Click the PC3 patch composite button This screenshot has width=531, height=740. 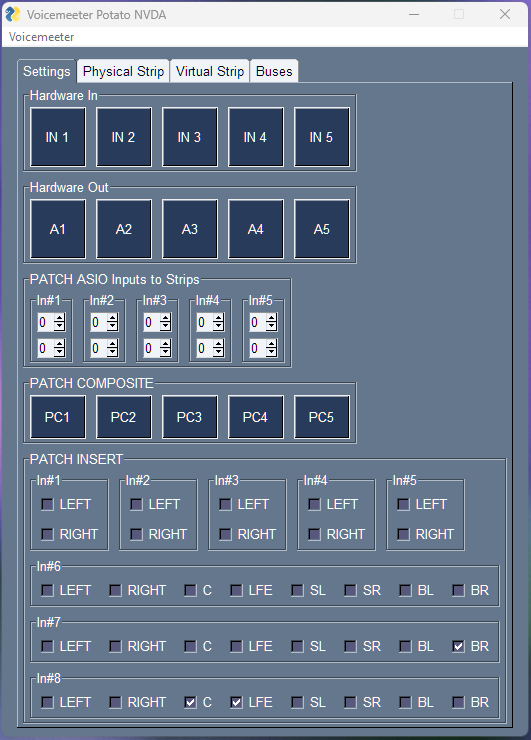pos(190,417)
